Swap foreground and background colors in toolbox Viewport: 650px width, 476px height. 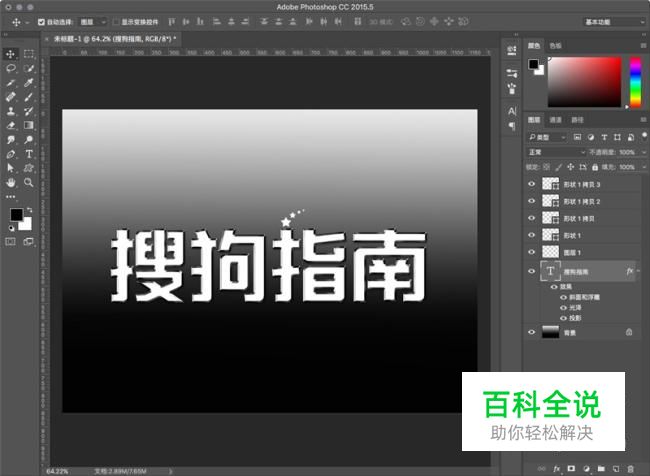(x=29, y=210)
